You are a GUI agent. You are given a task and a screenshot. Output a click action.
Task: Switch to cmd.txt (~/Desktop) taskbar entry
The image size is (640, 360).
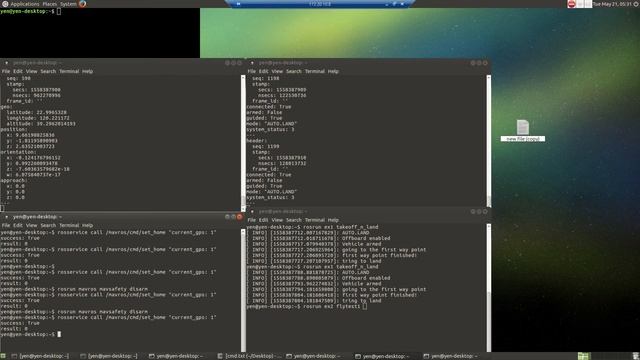click(x=250, y=356)
